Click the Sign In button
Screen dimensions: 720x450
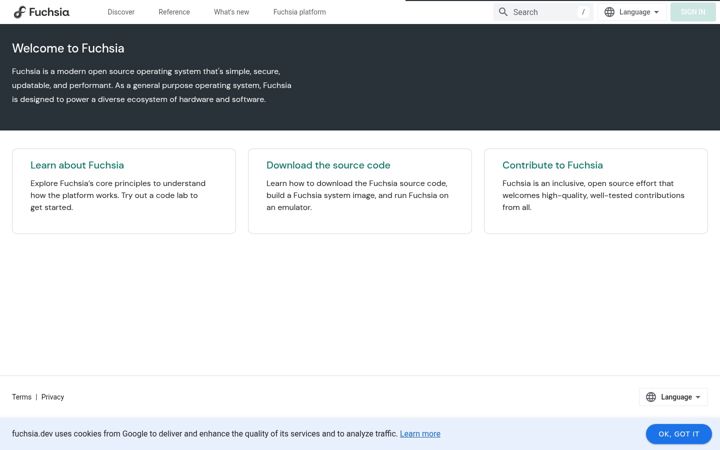693,12
